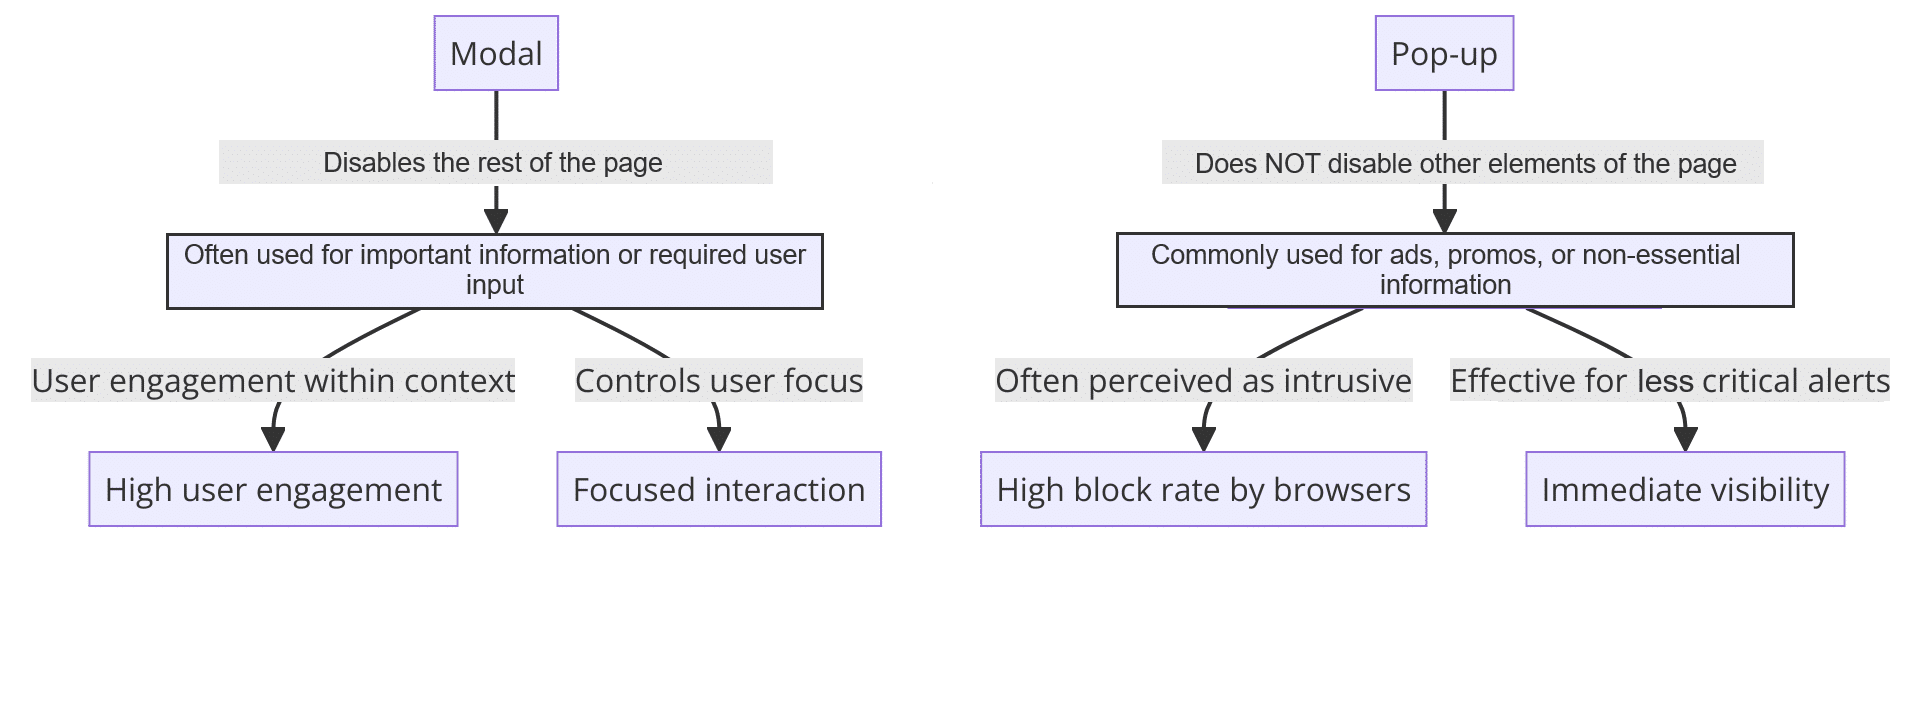Click arrowhead entering High block rate node

click(x=1203, y=439)
